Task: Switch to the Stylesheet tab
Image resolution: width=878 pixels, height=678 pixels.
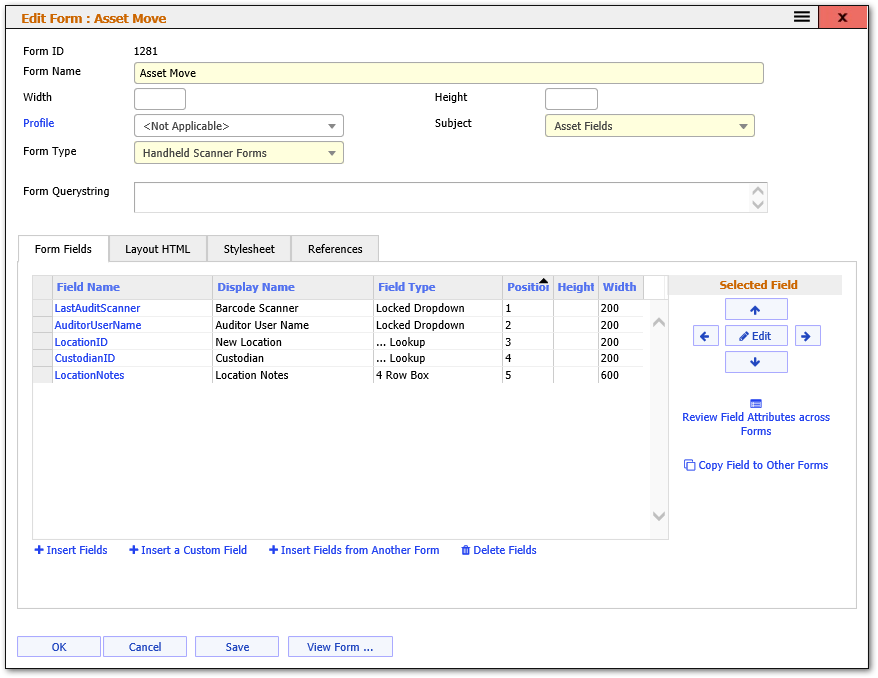Action: [x=248, y=248]
